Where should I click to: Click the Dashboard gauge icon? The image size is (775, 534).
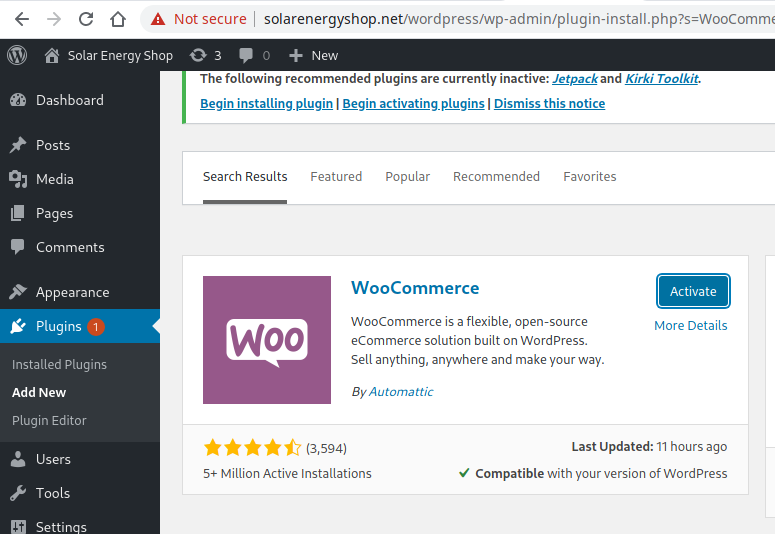[18, 100]
